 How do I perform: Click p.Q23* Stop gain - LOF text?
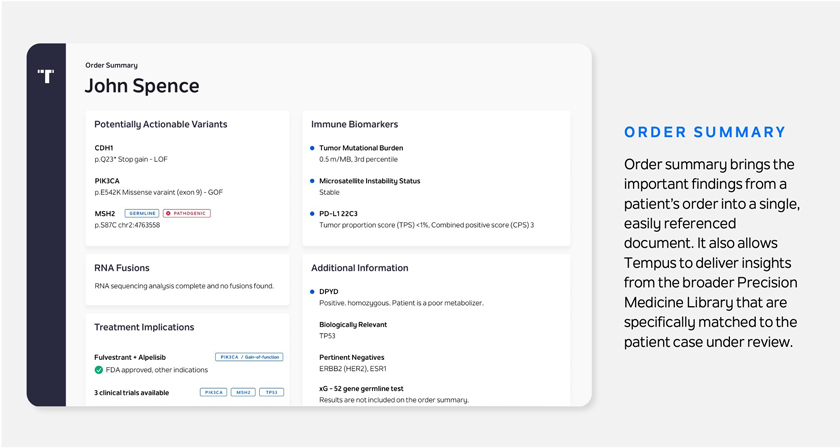coord(131,159)
